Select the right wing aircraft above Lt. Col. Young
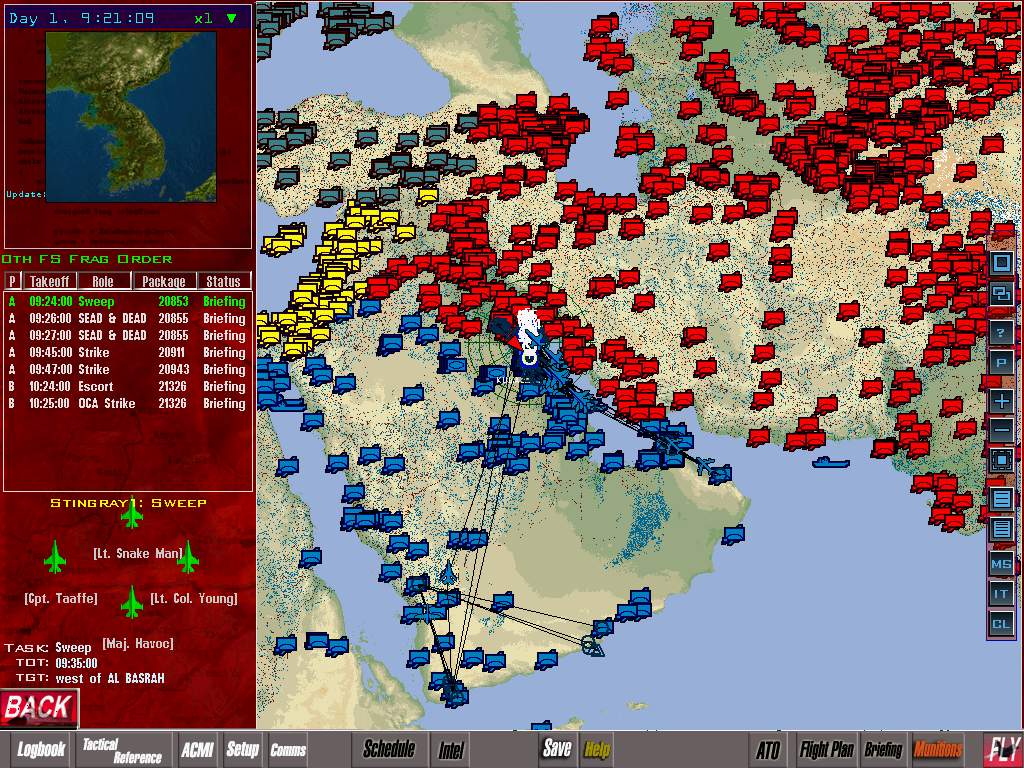 pos(188,557)
